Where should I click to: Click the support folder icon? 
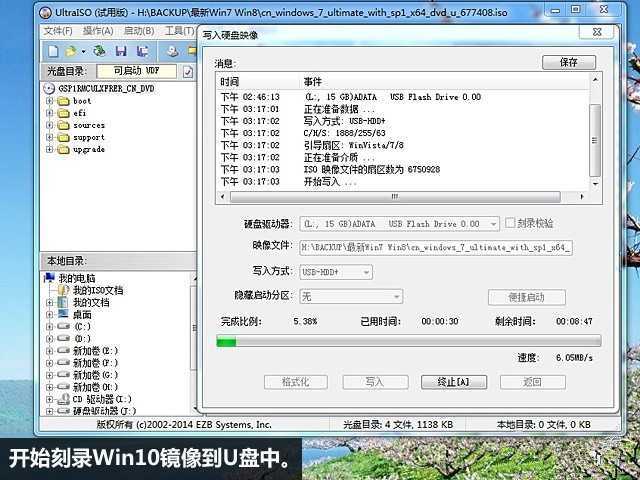(63, 138)
